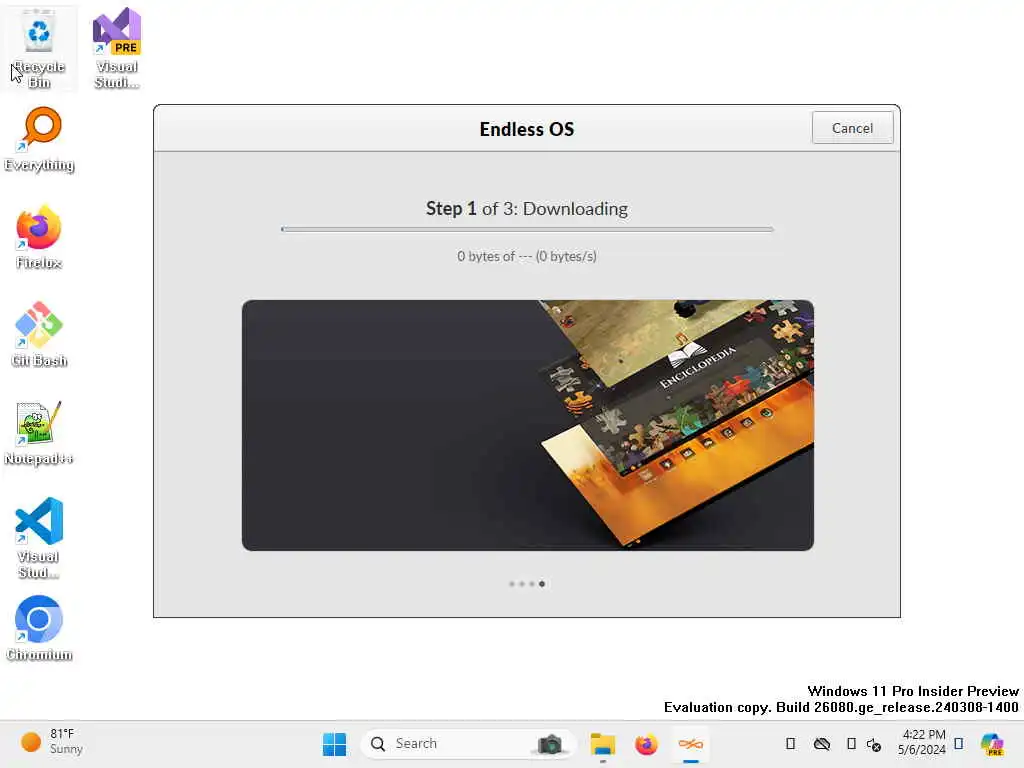
Task: Select the Visual Studio Code desktop shortcut
Action: [39, 539]
